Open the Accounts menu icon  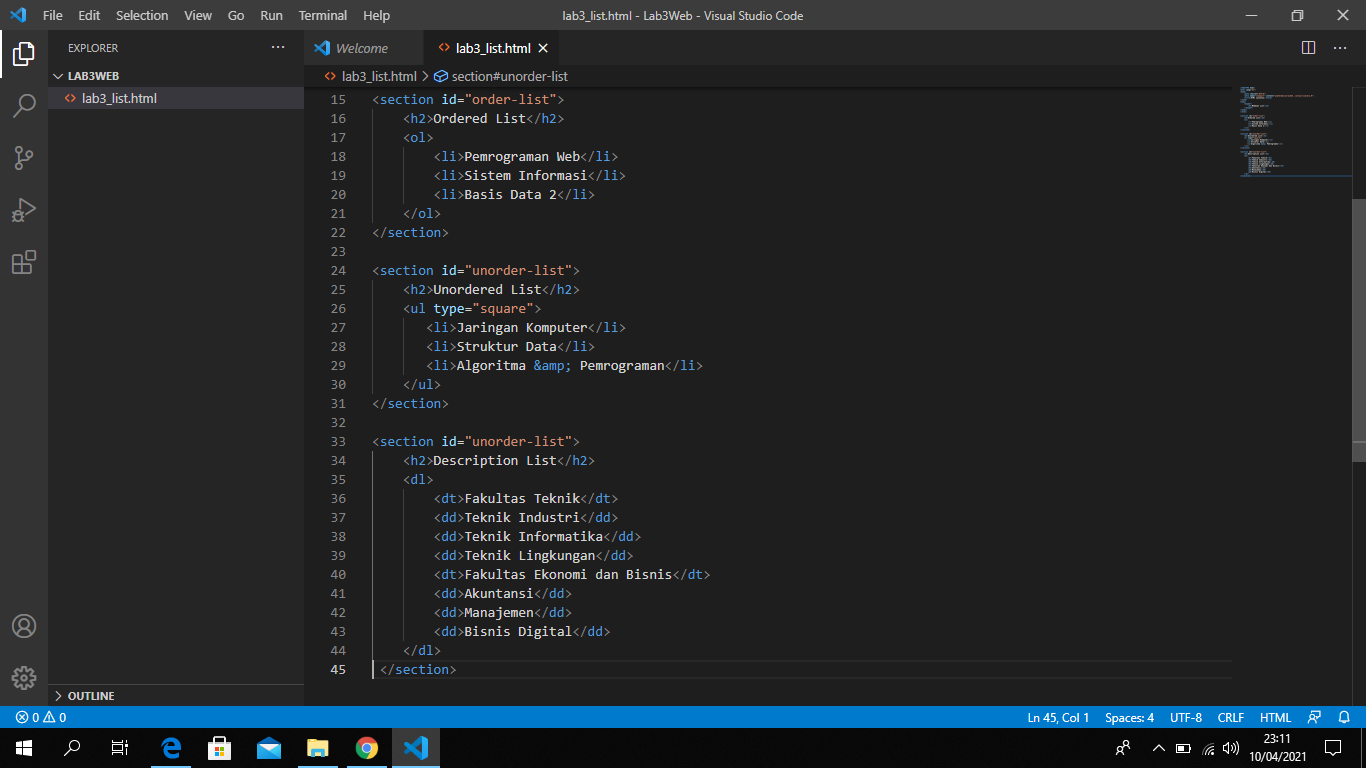point(24,626)
